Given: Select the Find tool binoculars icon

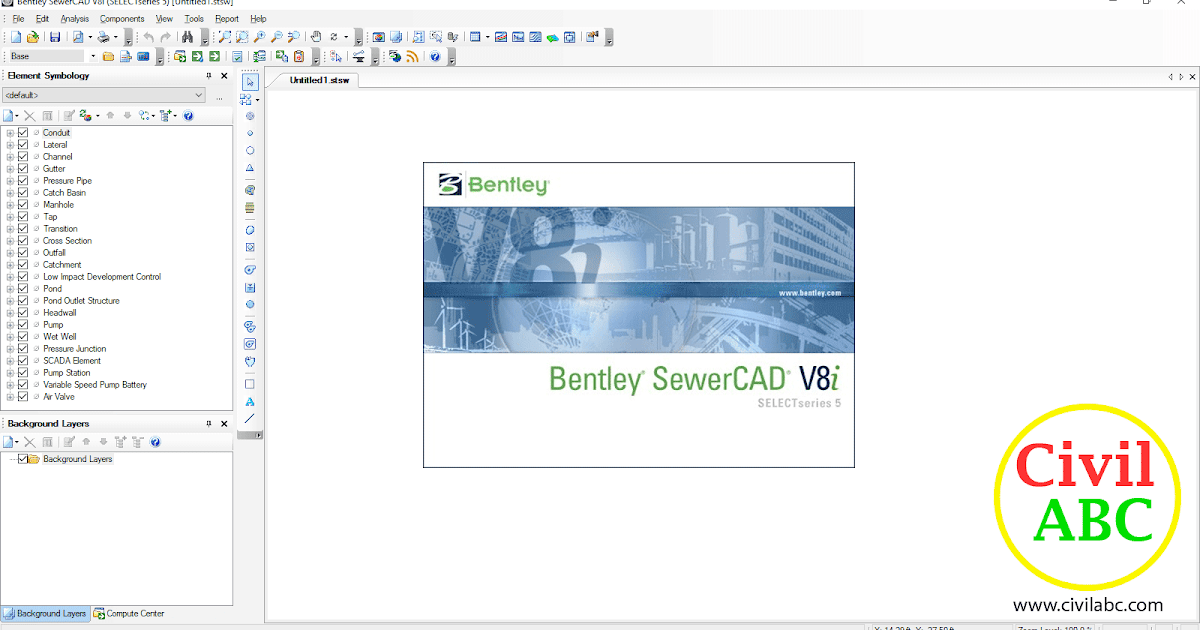Looking at the screenshot, I should coord(188,36).
